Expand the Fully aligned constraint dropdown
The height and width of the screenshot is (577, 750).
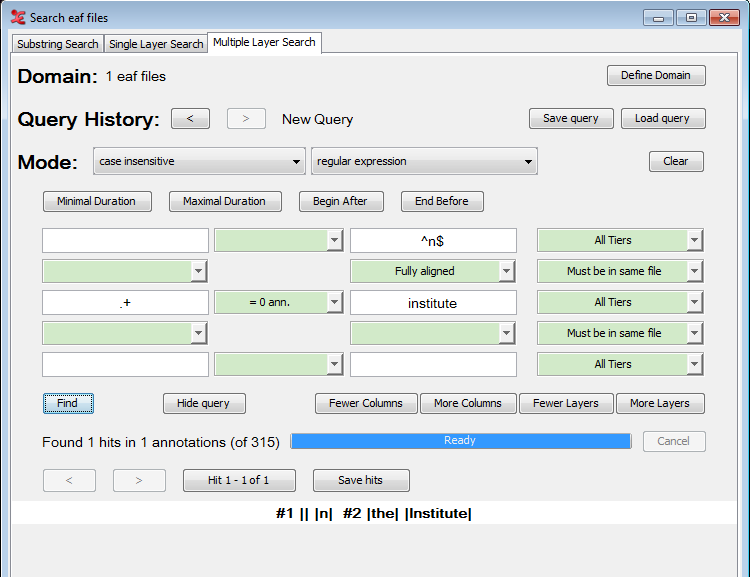coord(432,271)
